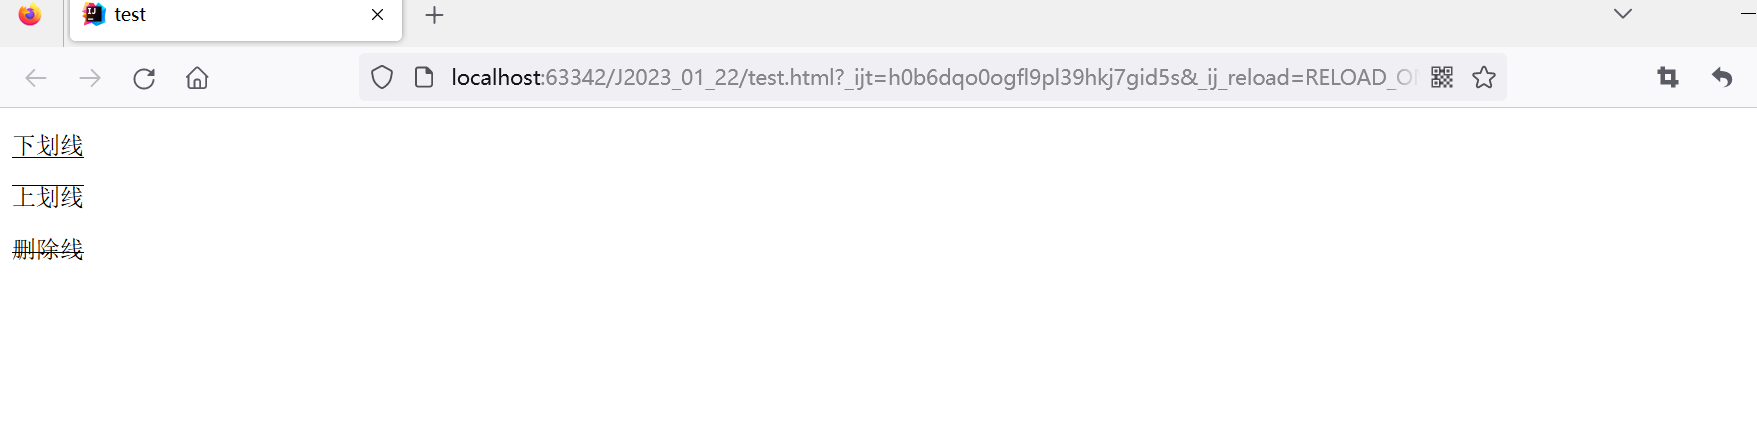Reload the current page
Screen dimensions: 1757x430
click(144, 78)
